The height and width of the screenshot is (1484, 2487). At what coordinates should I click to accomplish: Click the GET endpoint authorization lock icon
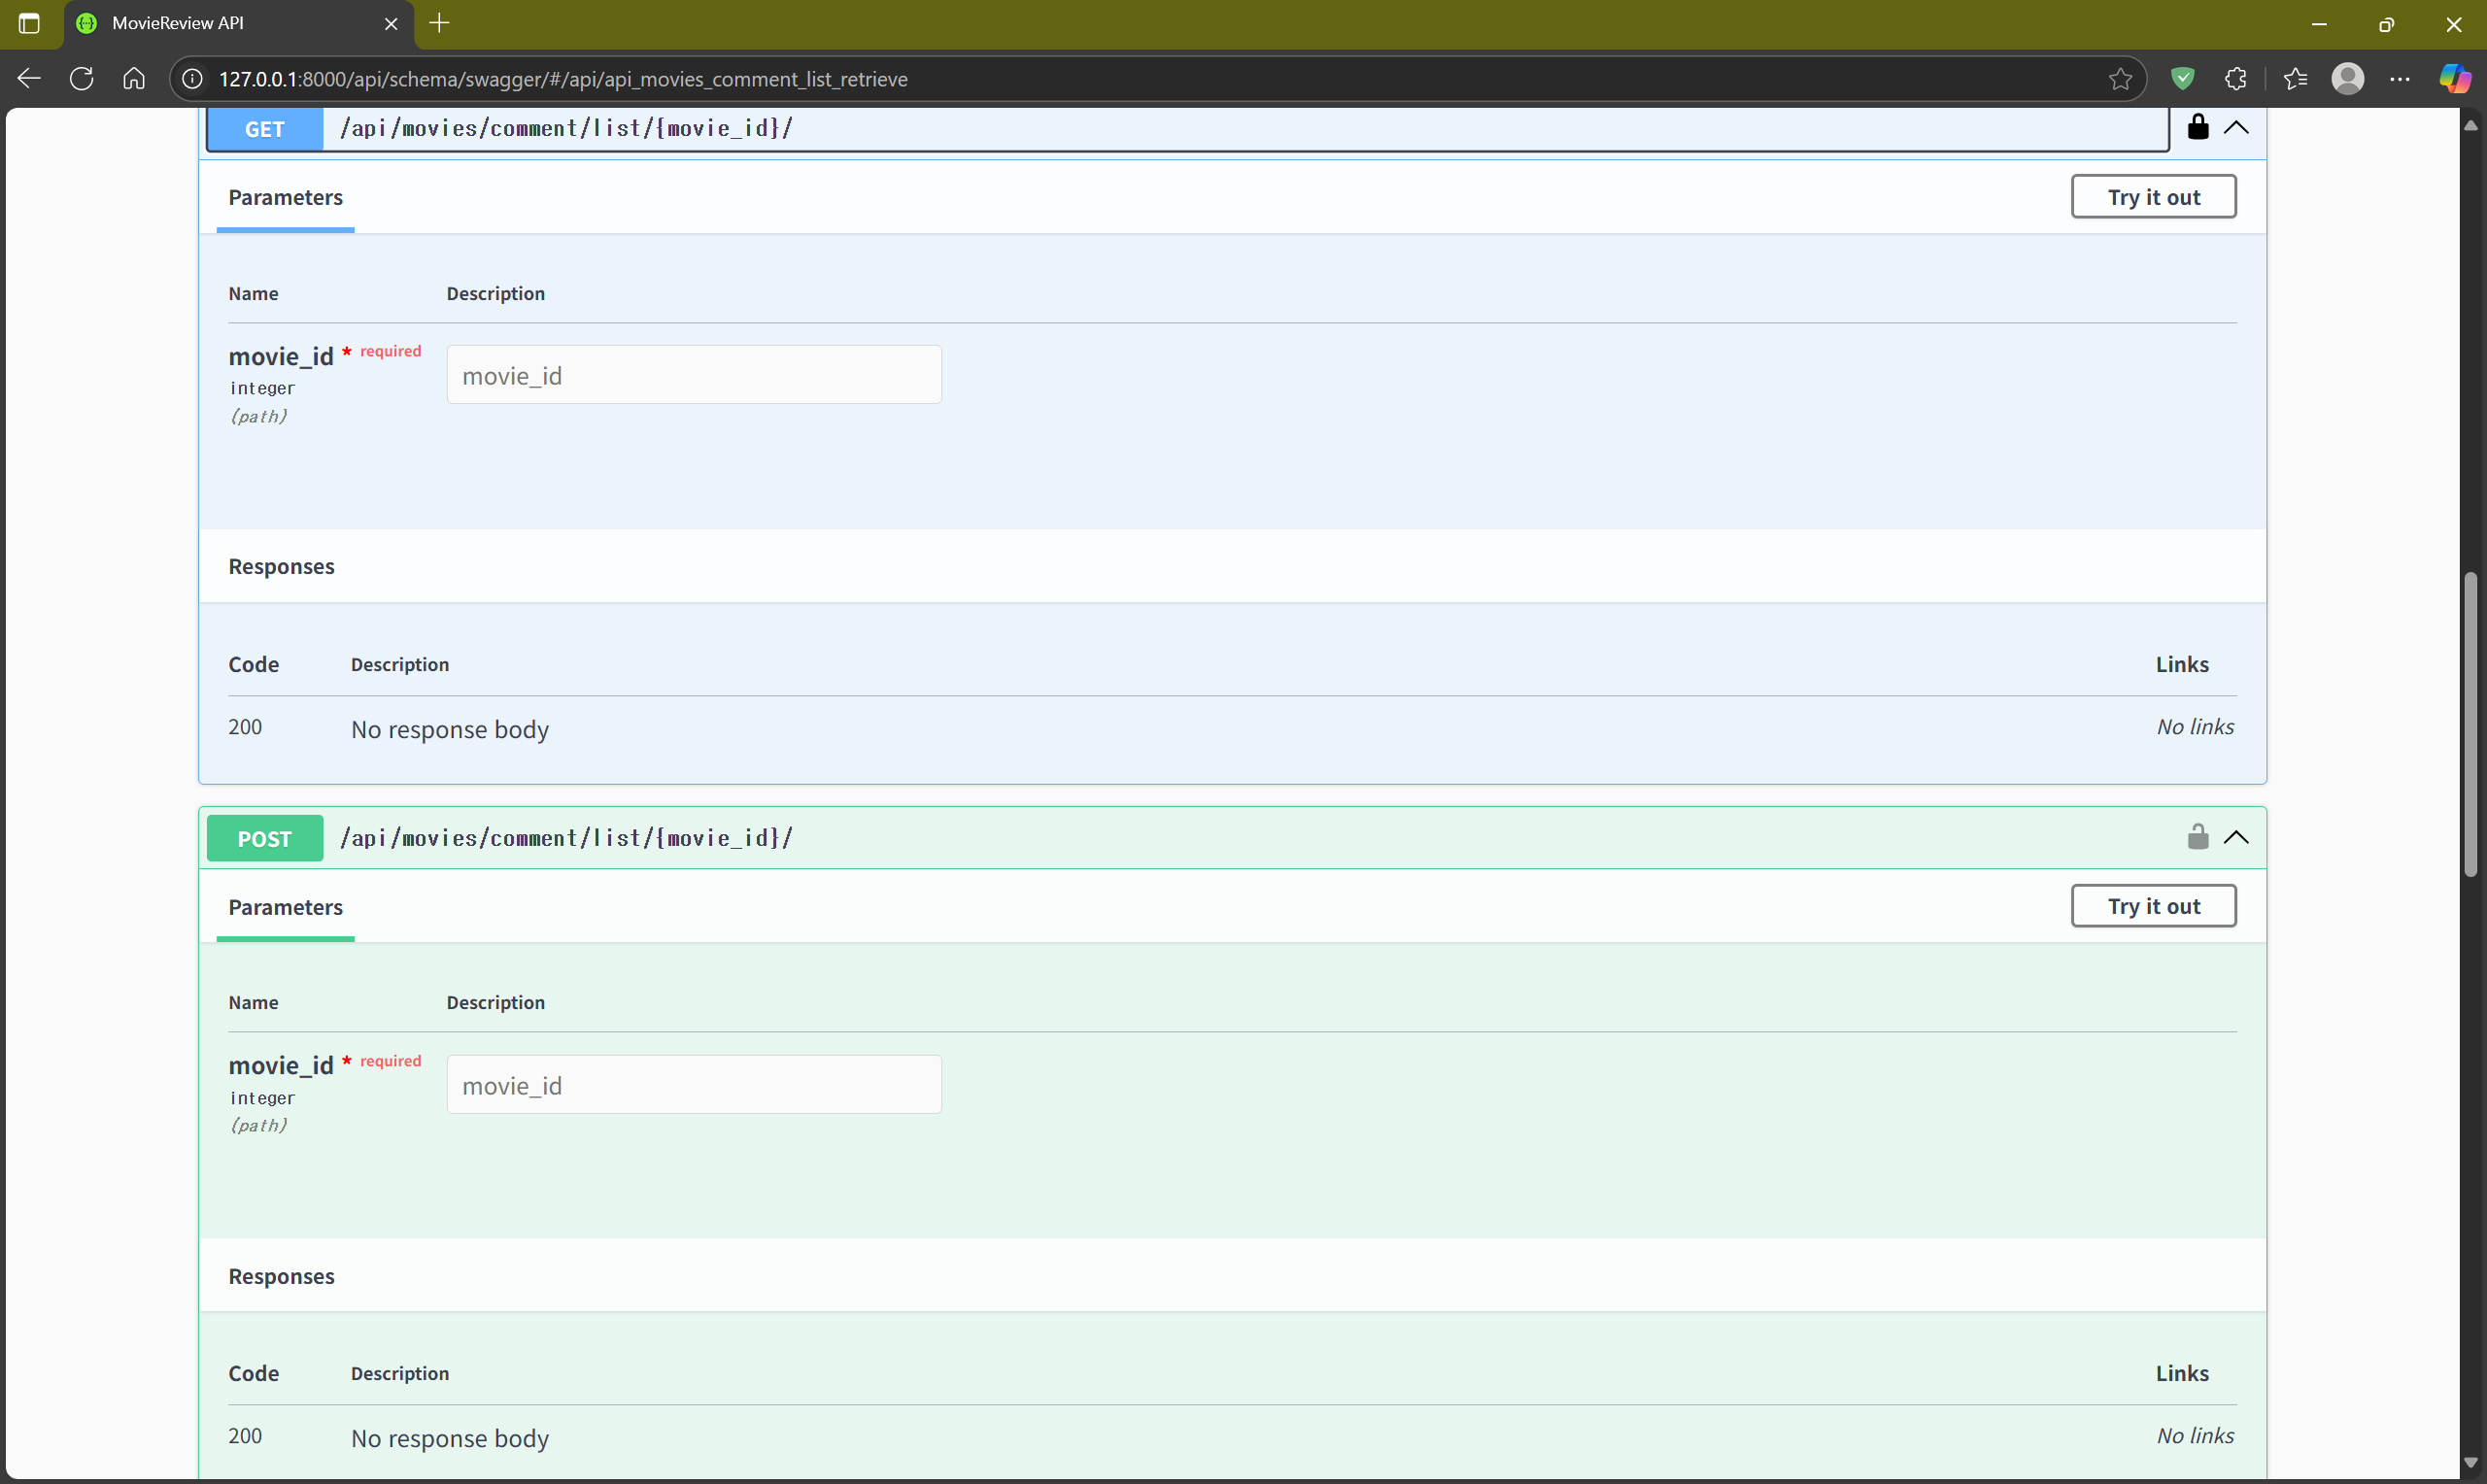[2197, 127]
